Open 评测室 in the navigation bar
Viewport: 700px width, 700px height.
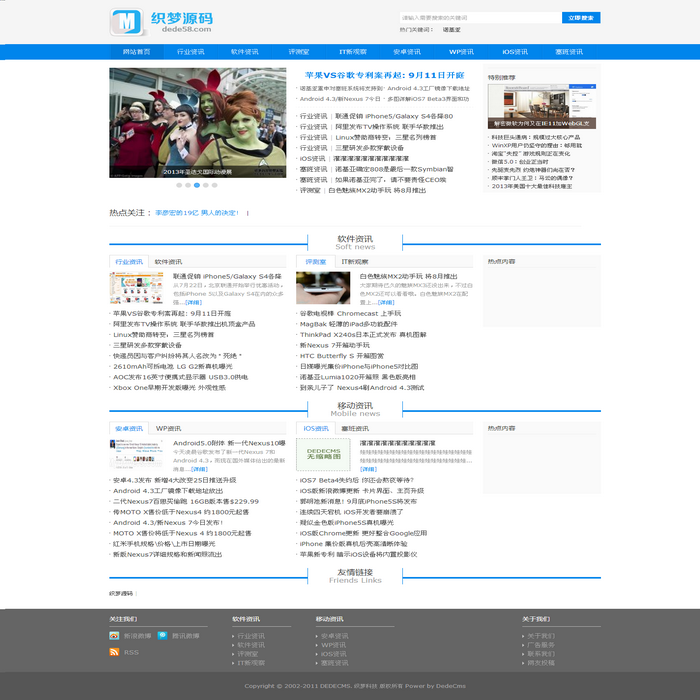point(299,52)
